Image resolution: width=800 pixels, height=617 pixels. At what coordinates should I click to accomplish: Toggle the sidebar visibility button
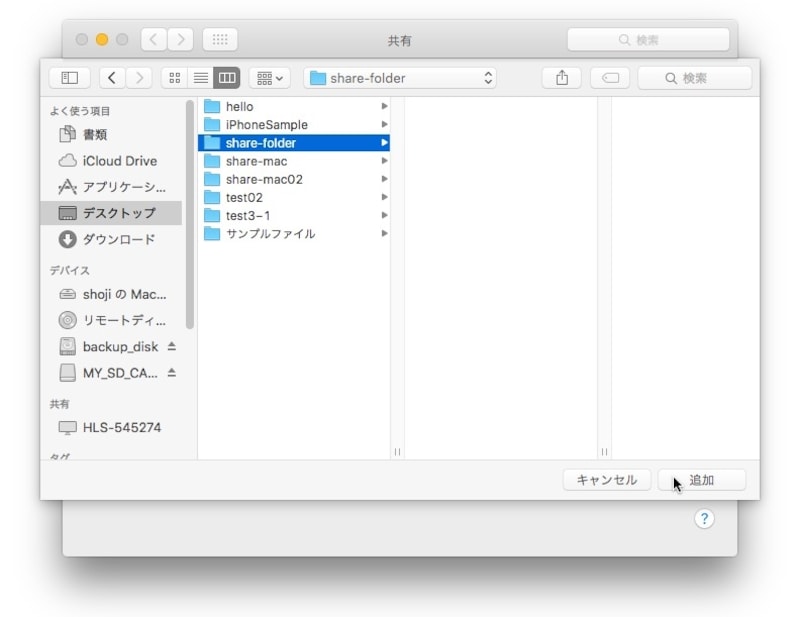[x=69, y=78]
